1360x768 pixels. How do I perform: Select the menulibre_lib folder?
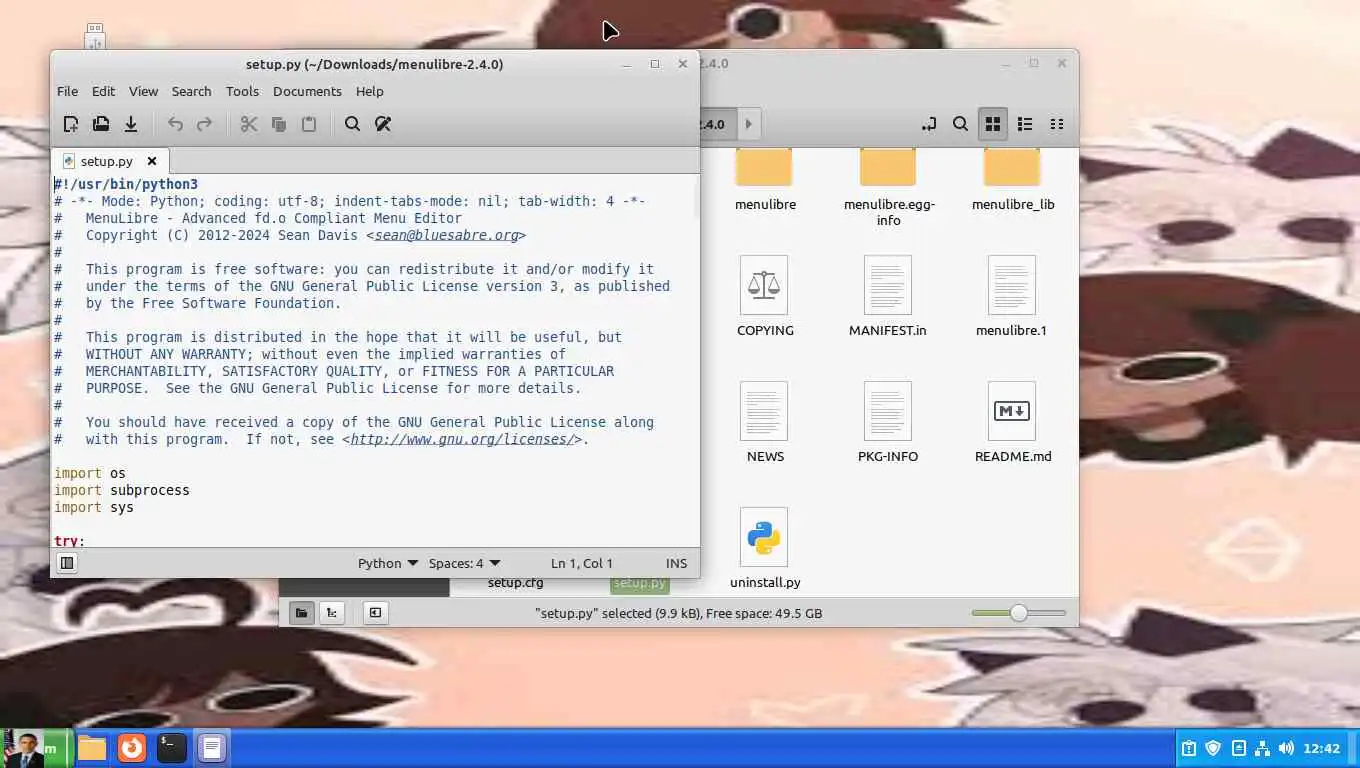(1013, 180)
